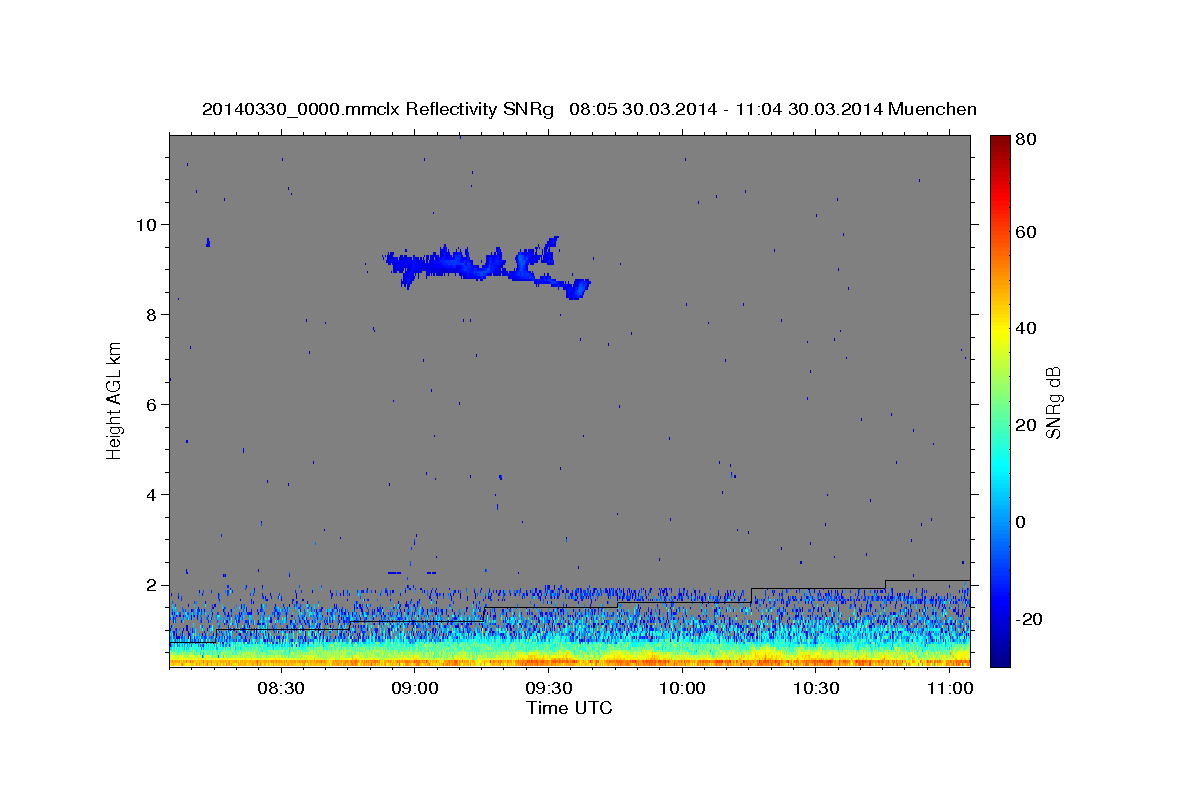Click the dark blue bottom of colorbar
Screen dimensions: 1200x800
[x=999, y=657]
